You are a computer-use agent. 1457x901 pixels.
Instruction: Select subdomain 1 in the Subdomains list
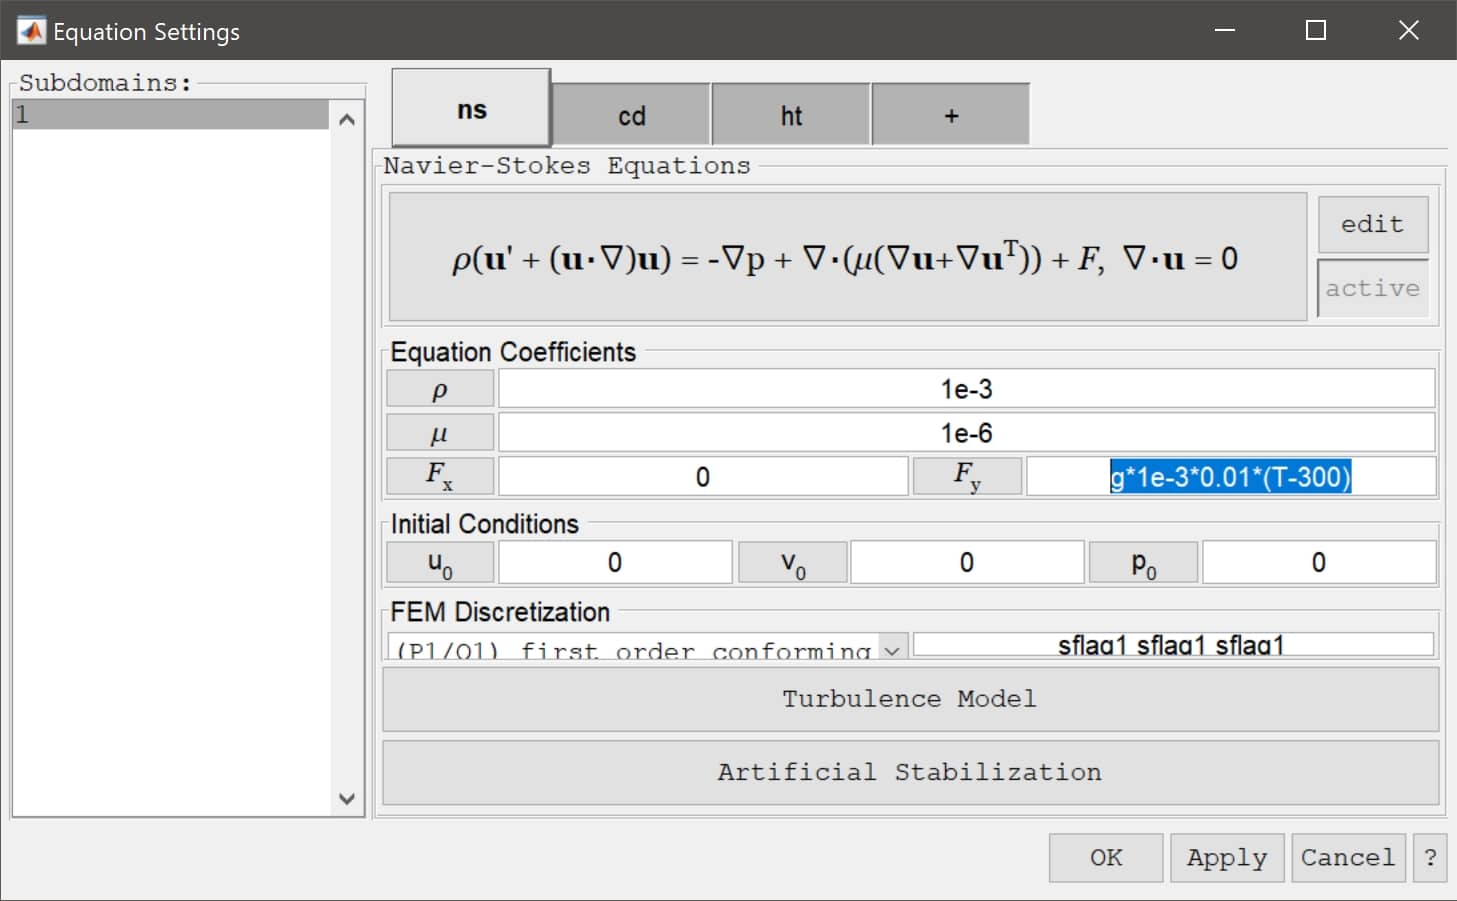[x=170, y=114]
